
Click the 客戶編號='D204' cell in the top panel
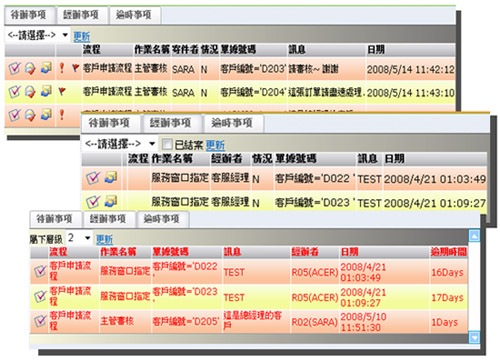[253, 92]
